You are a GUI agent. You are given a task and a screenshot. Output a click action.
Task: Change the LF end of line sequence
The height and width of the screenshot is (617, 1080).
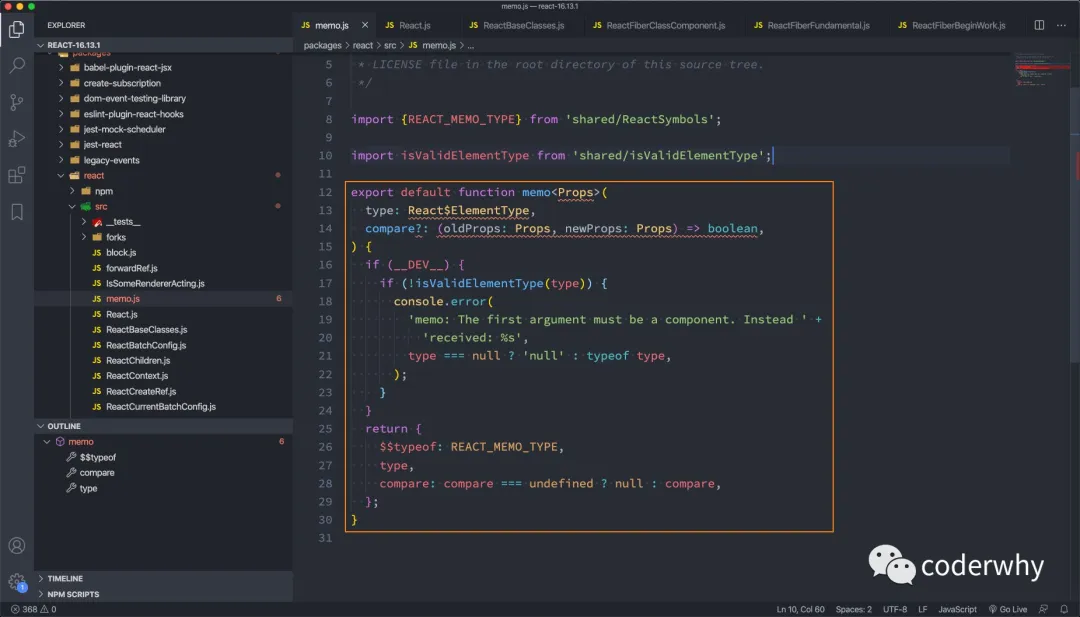click(x=922, y=609)
